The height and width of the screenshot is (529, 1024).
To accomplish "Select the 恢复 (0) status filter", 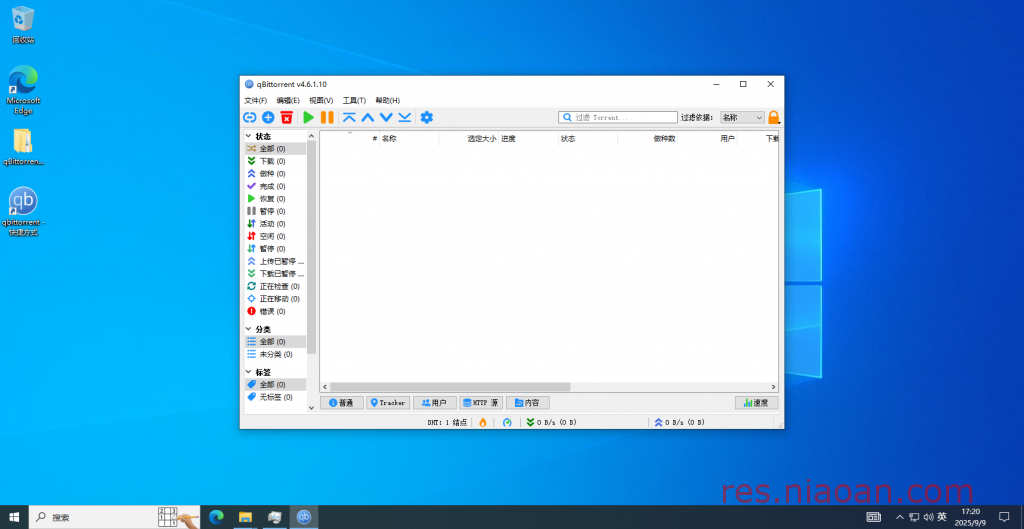I will 275,199.
